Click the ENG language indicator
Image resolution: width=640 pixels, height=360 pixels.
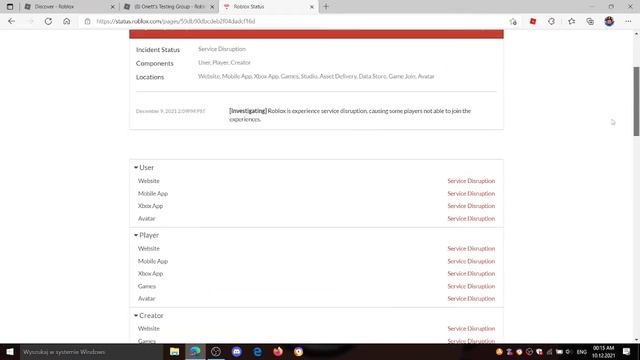click(x=581, y=351)
